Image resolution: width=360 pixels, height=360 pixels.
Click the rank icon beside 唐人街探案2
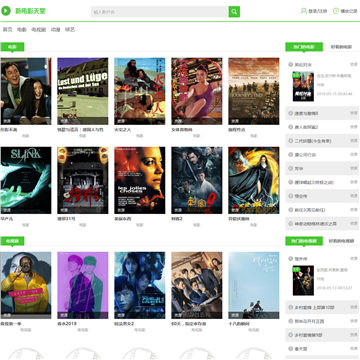point(291,127)
